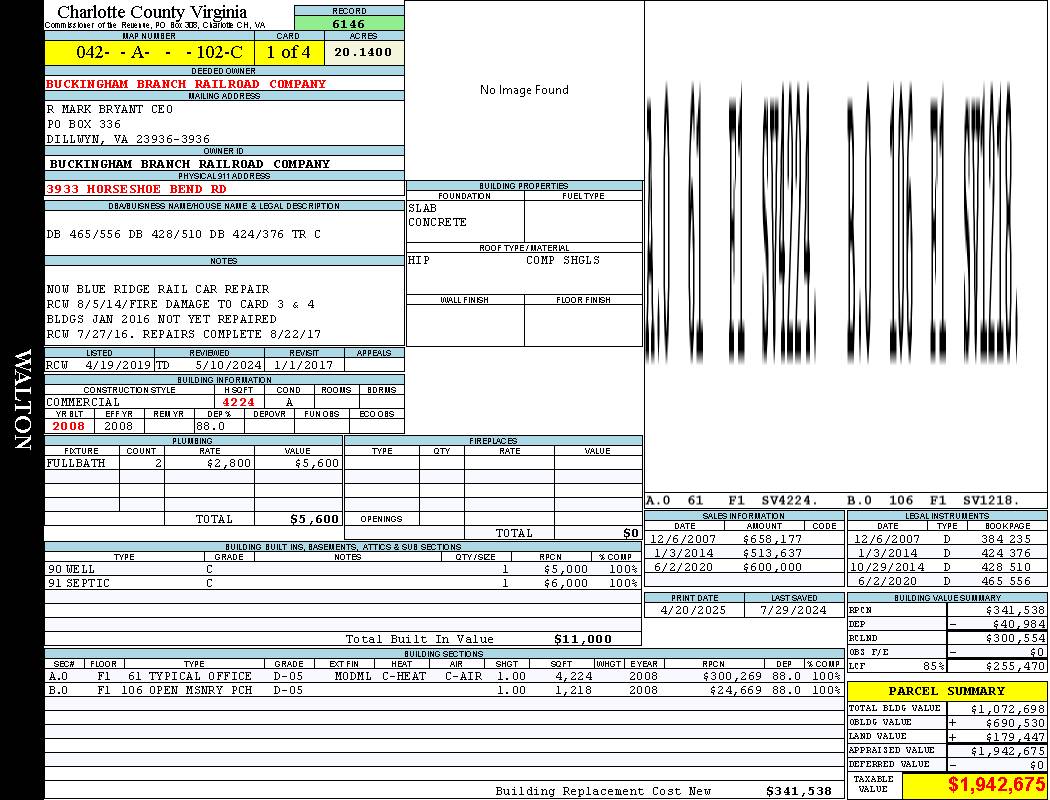Image resolution: width=1050 pixels, height=800 pixels.
Task: Click the roof type HIP
Action: coord(419,260)
